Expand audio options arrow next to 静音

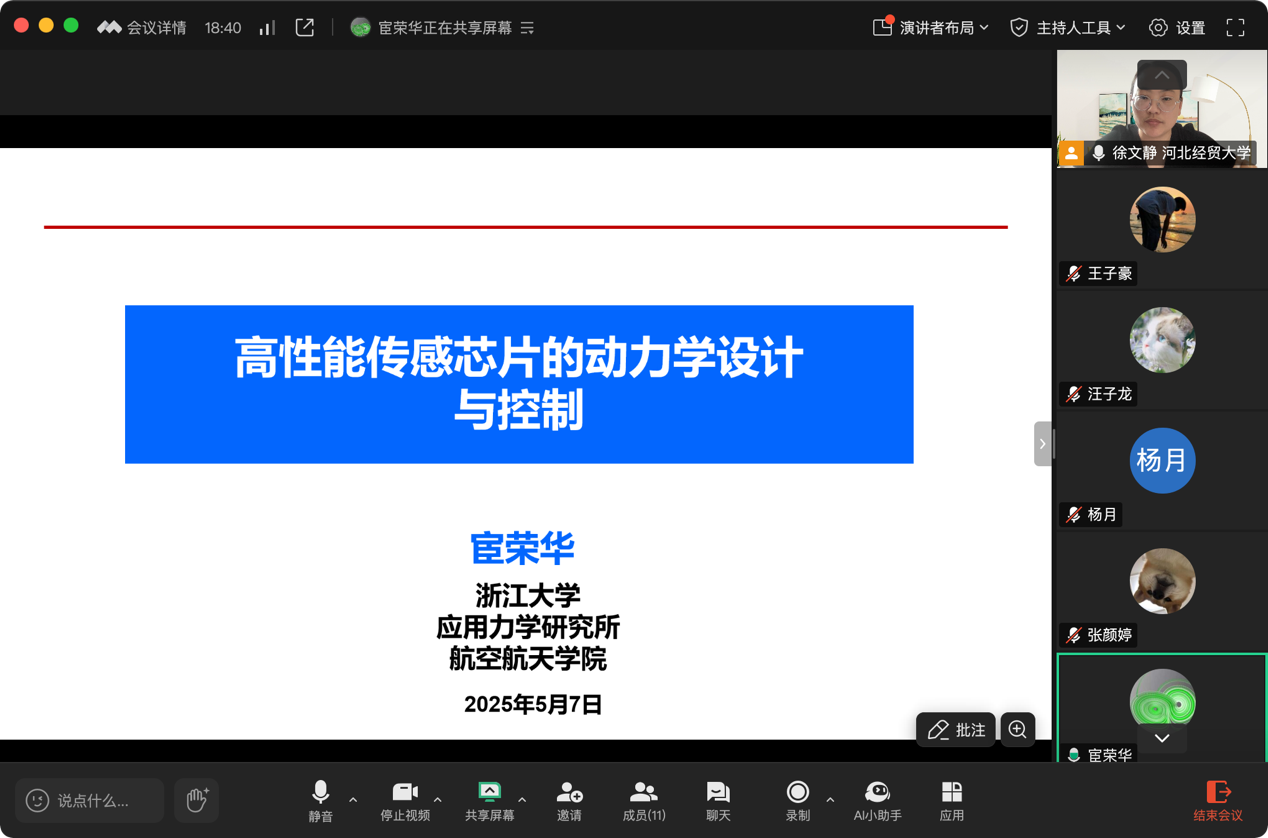pos(353,800)
